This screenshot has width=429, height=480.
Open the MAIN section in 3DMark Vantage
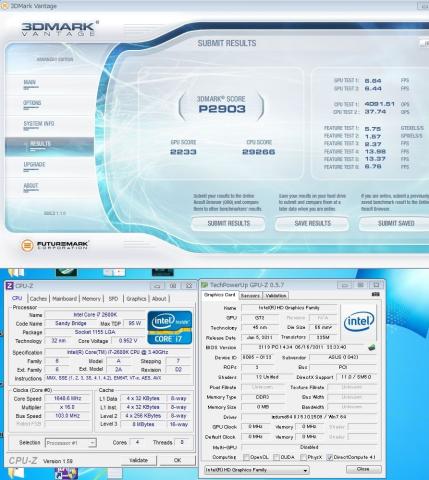tap(30, 83)
